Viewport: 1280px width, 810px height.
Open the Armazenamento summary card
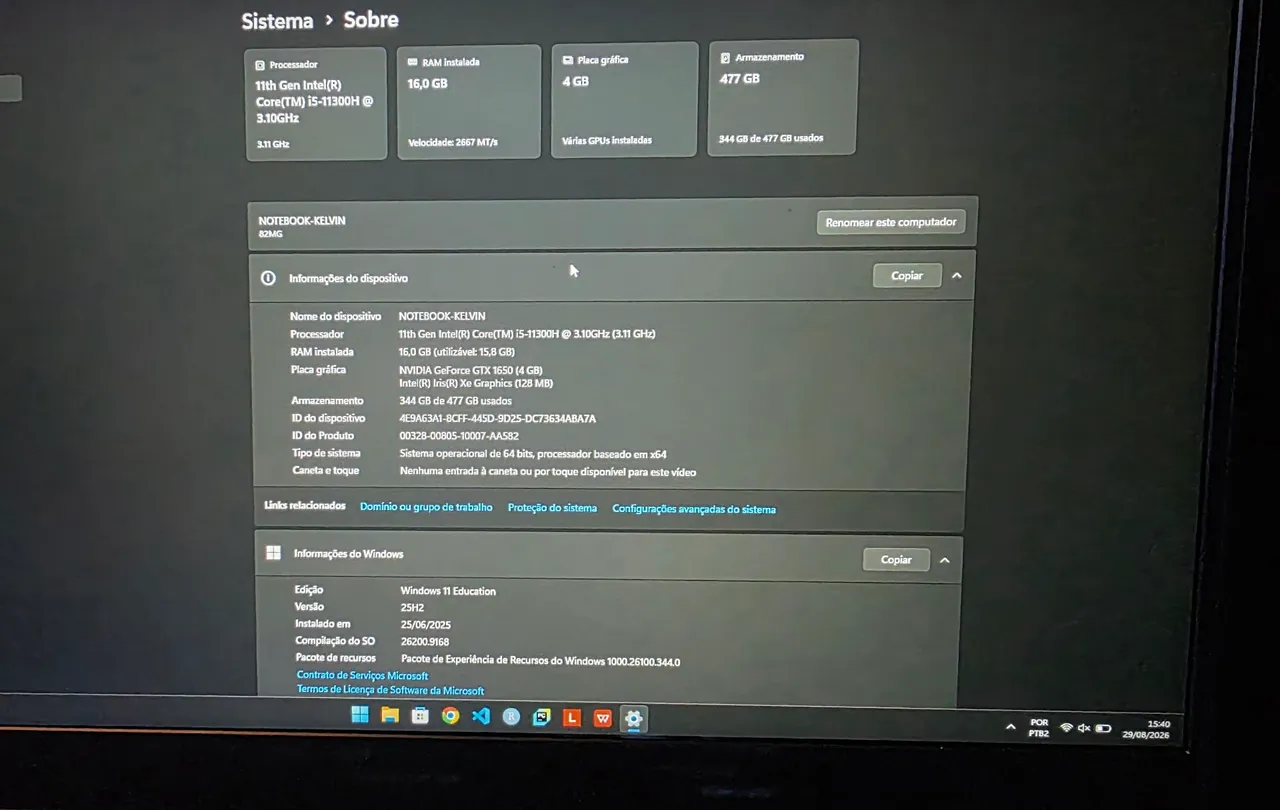(782, 97)
